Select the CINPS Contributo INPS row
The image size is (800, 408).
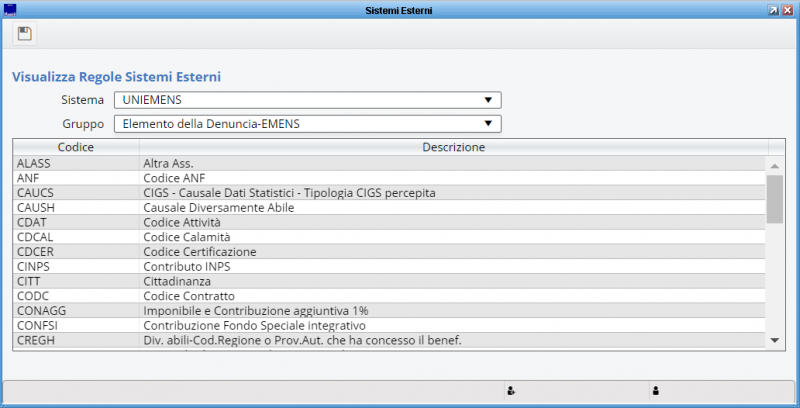coord(389,267)
